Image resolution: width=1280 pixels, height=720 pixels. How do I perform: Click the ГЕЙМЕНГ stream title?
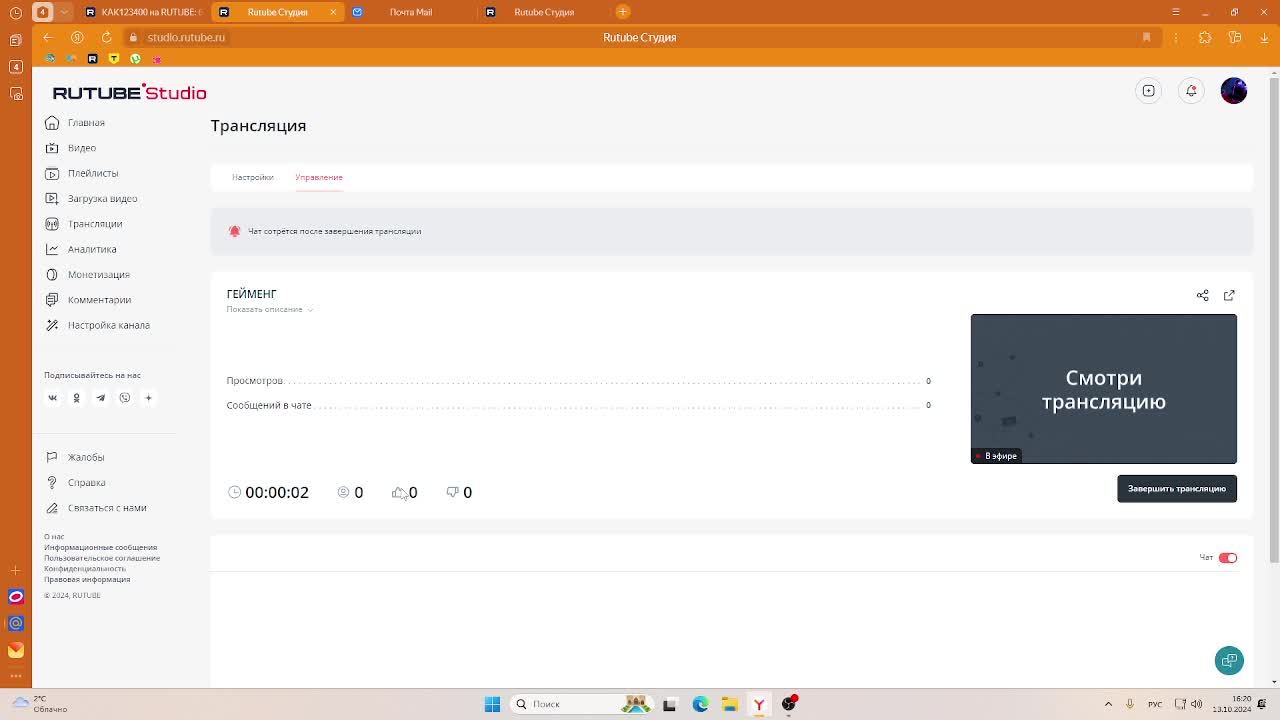click(x=251, y=294)
